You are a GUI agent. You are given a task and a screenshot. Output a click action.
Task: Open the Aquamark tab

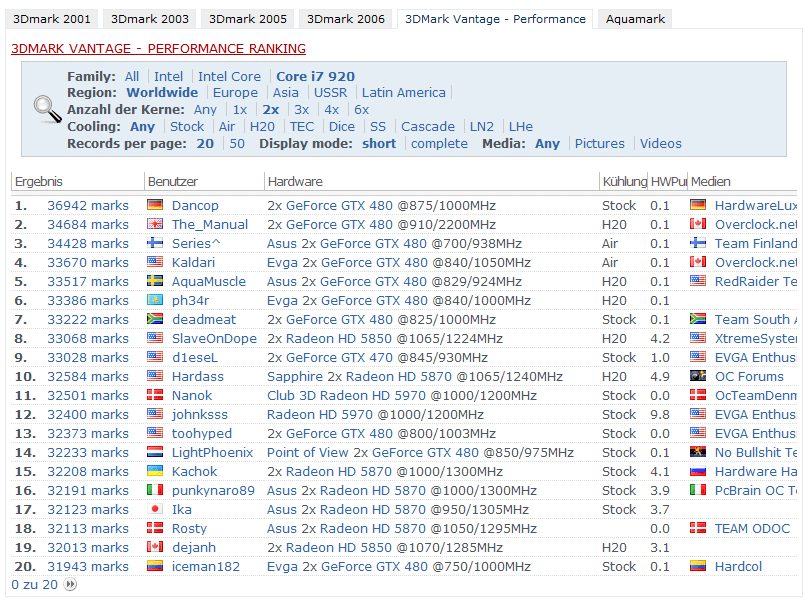pos(635,19)
